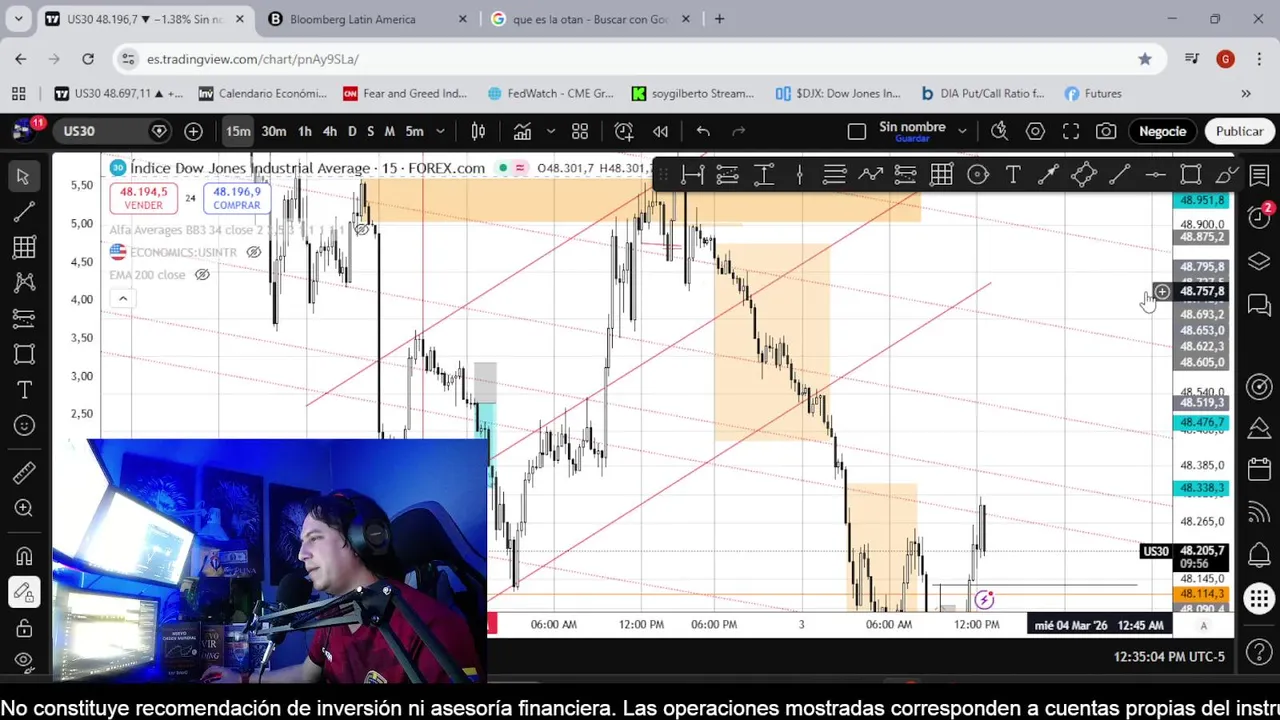The height and width of the screenshot is (720, 1280).
Task: Open the notifications bell panel
Action: (1259, 555)
